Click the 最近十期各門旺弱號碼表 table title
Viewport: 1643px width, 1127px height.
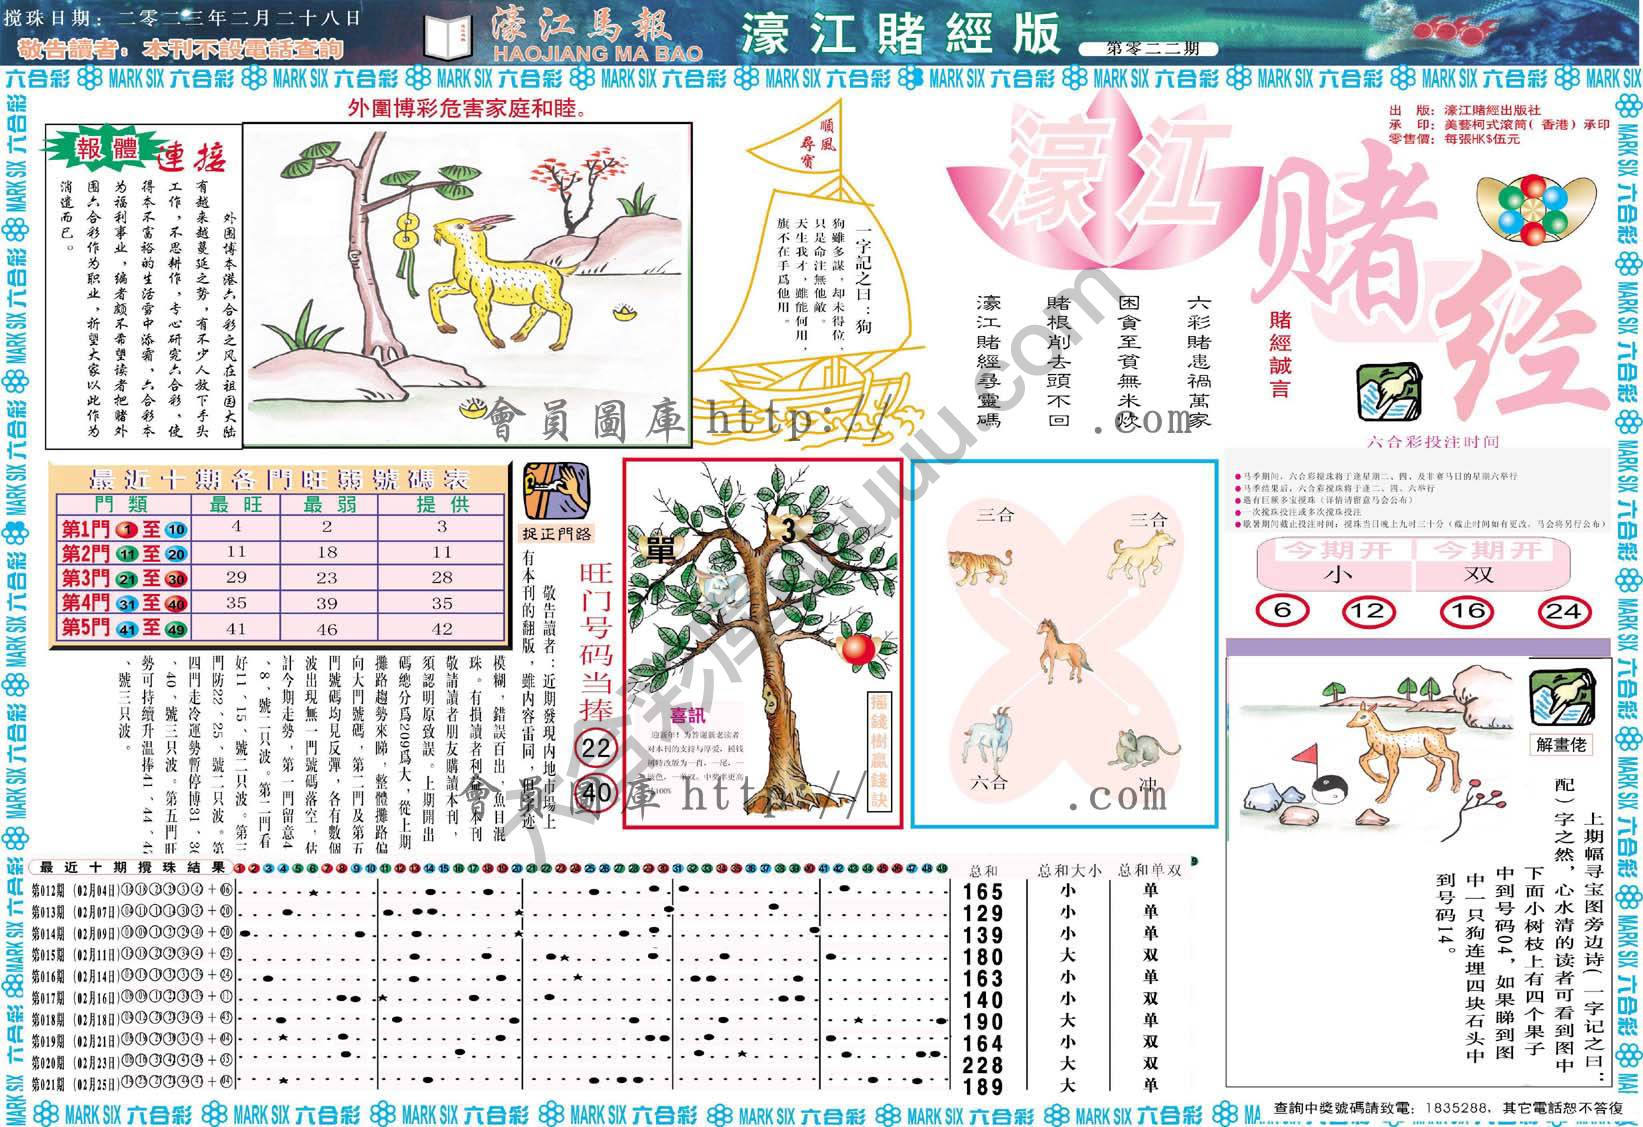[280, 479]
